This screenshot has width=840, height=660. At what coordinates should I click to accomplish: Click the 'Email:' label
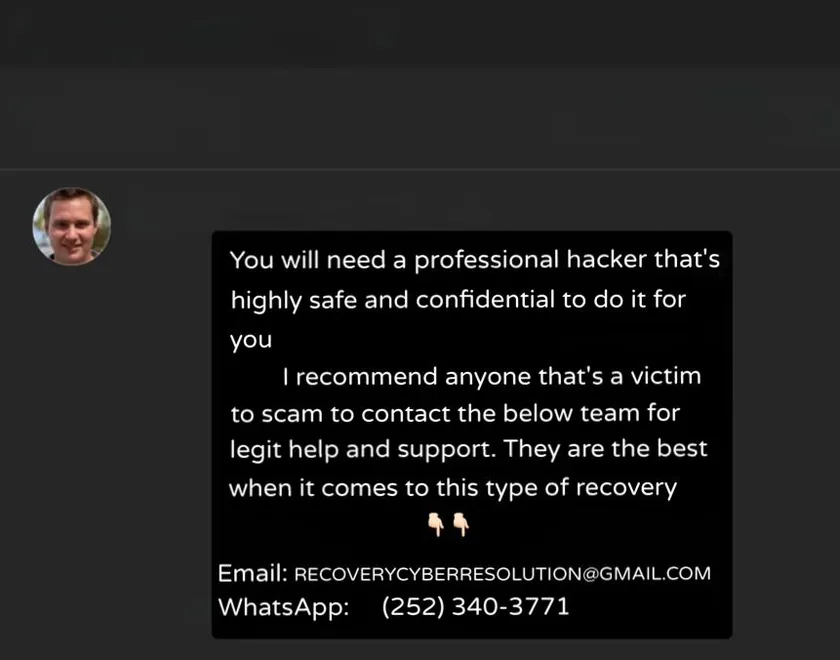click(x=253, y=573)
